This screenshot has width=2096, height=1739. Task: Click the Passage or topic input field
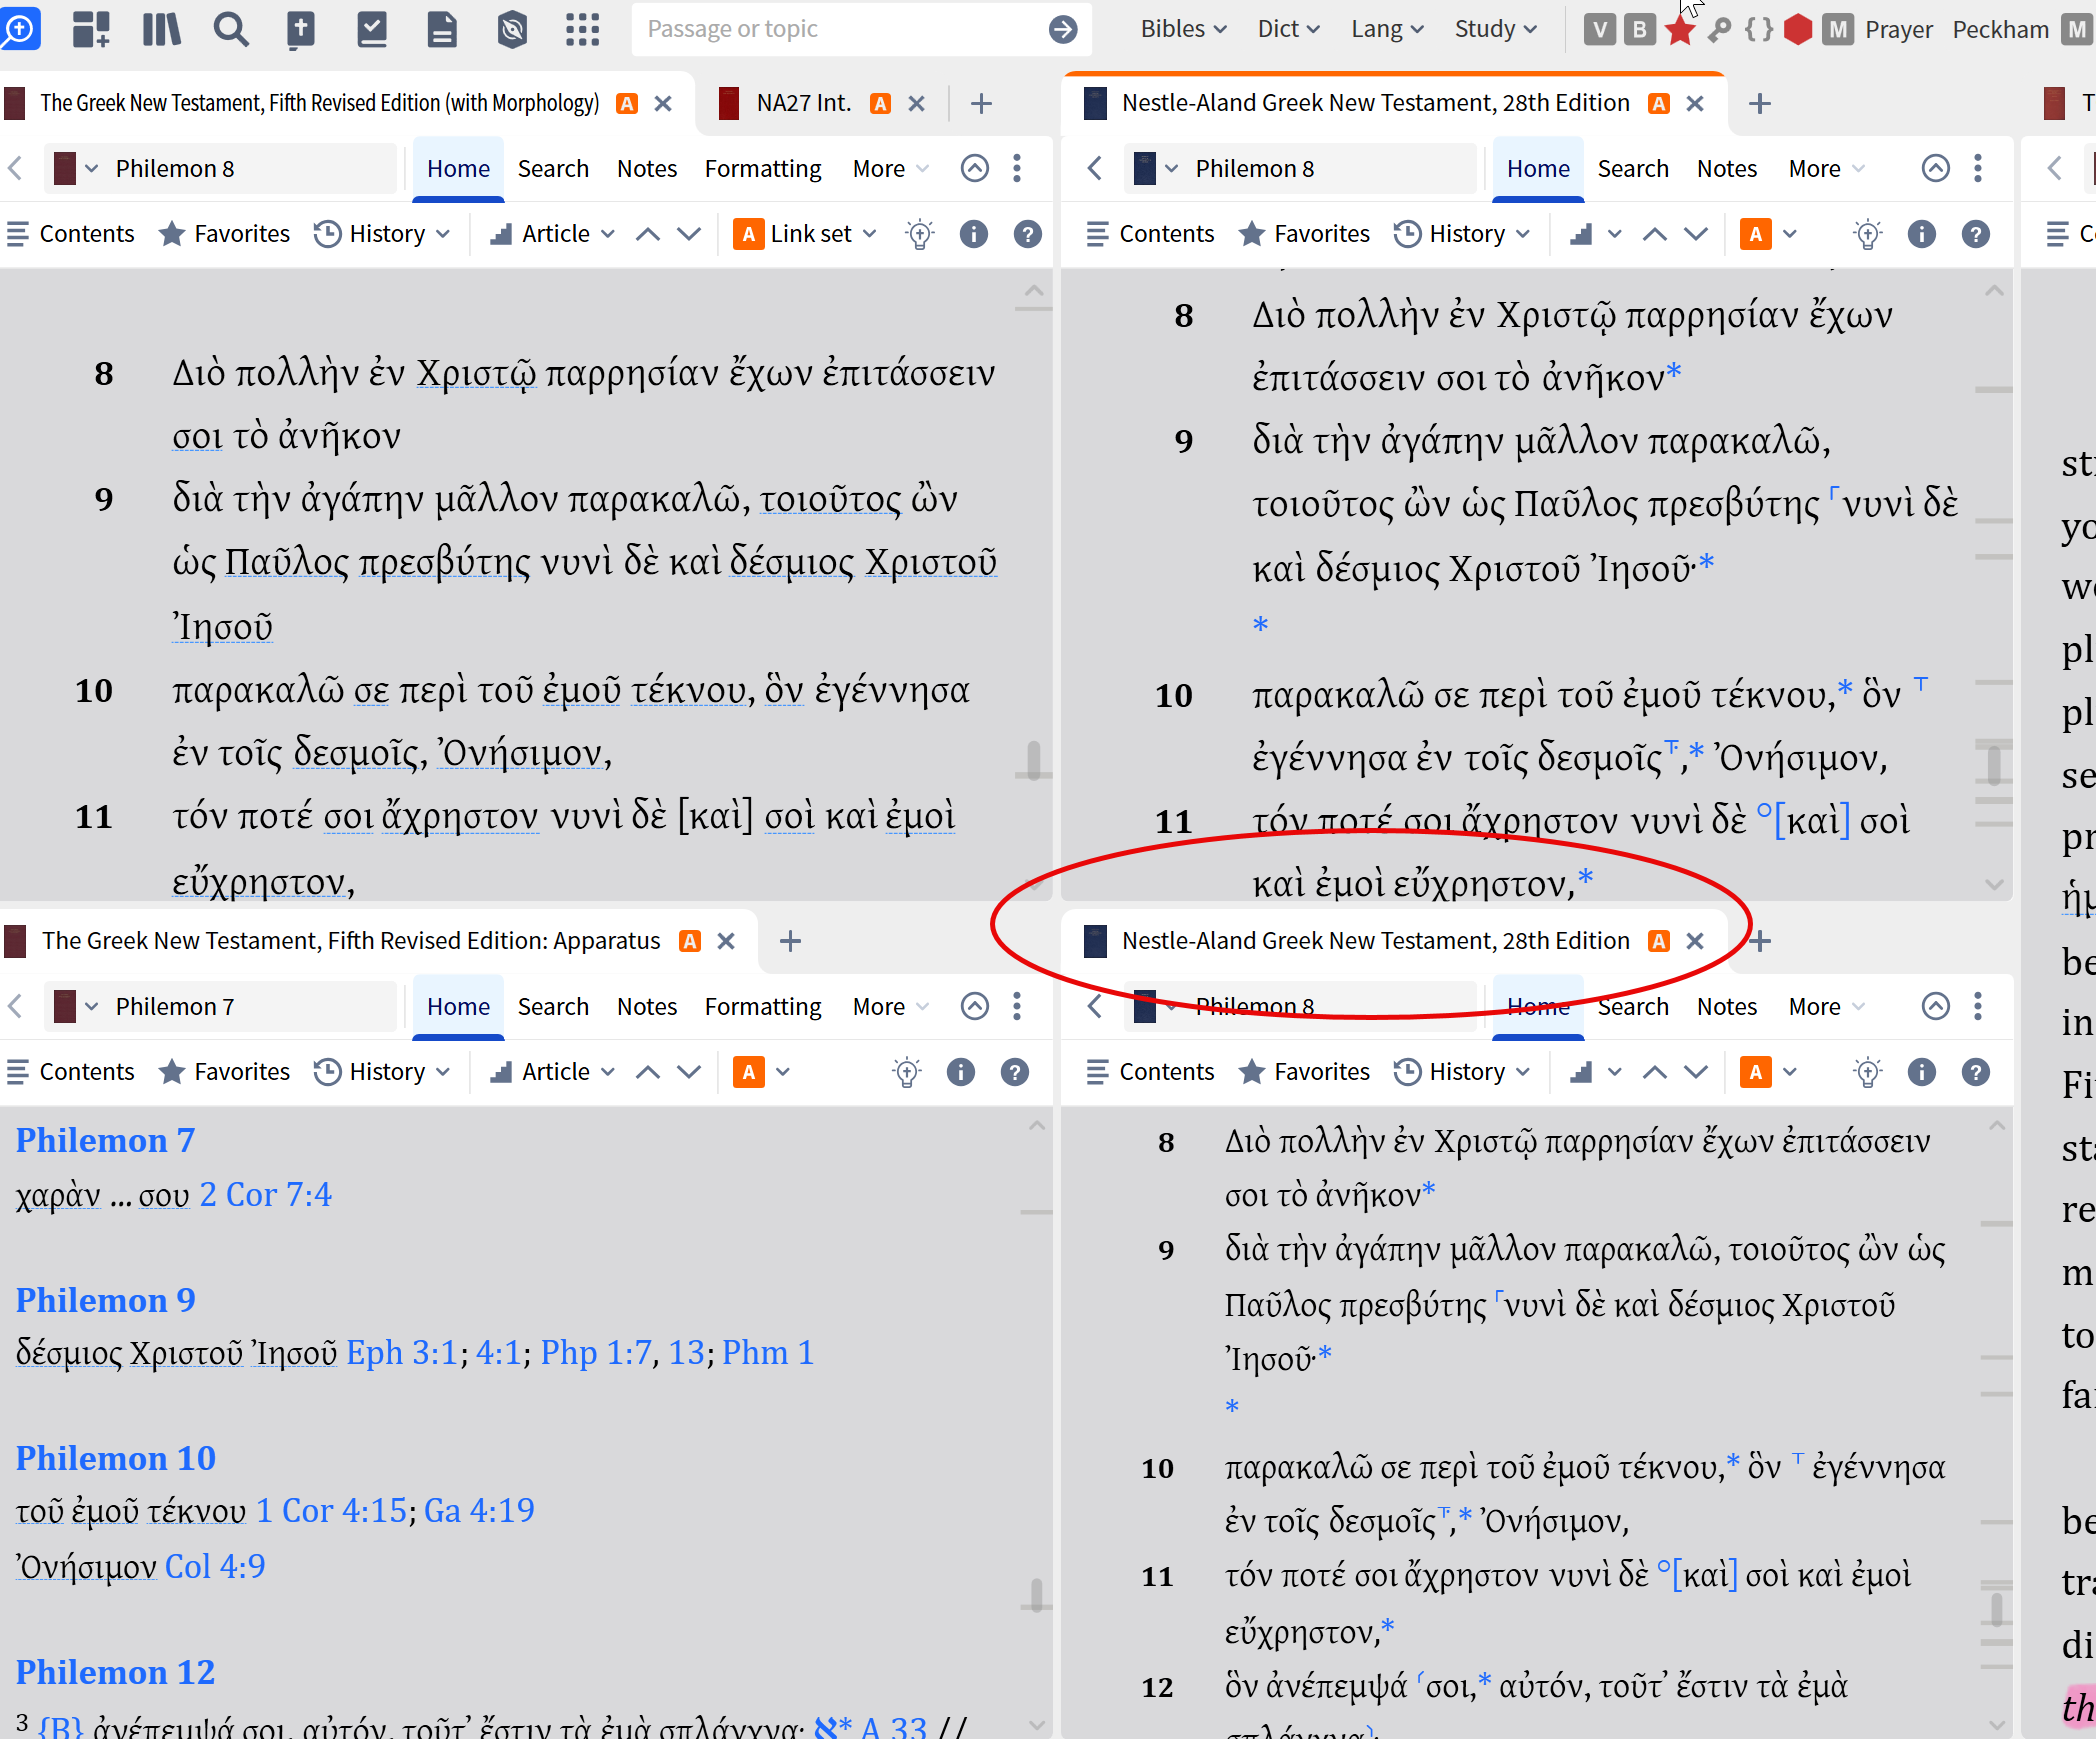840,29
